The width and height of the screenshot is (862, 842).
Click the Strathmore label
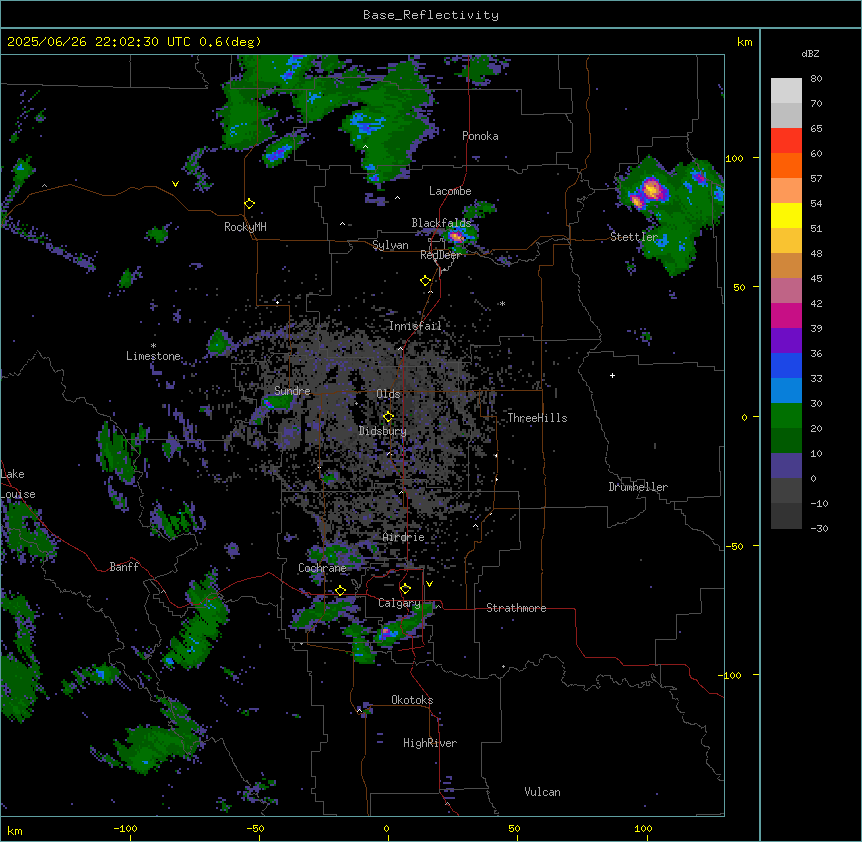[x=516, y=608]
